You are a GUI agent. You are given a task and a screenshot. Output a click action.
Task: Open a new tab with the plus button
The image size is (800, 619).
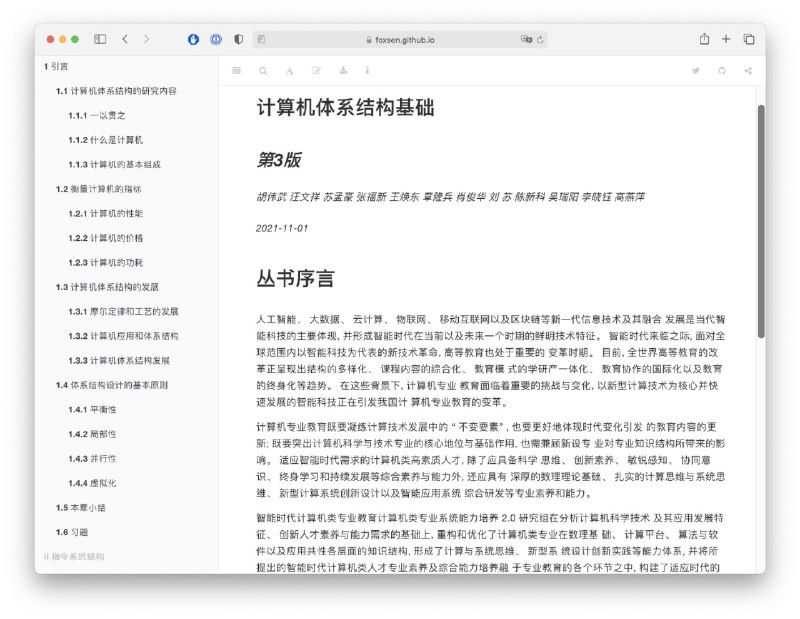726,38
